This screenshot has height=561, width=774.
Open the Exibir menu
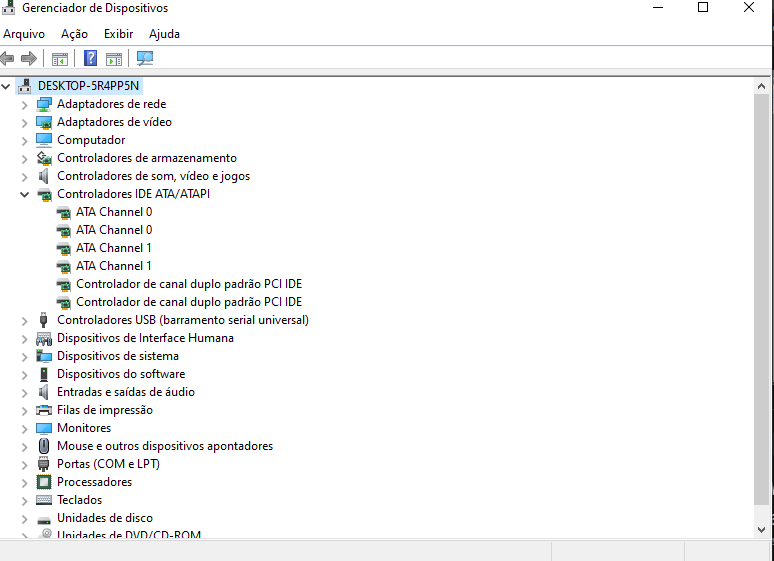[x=118, y=34]
